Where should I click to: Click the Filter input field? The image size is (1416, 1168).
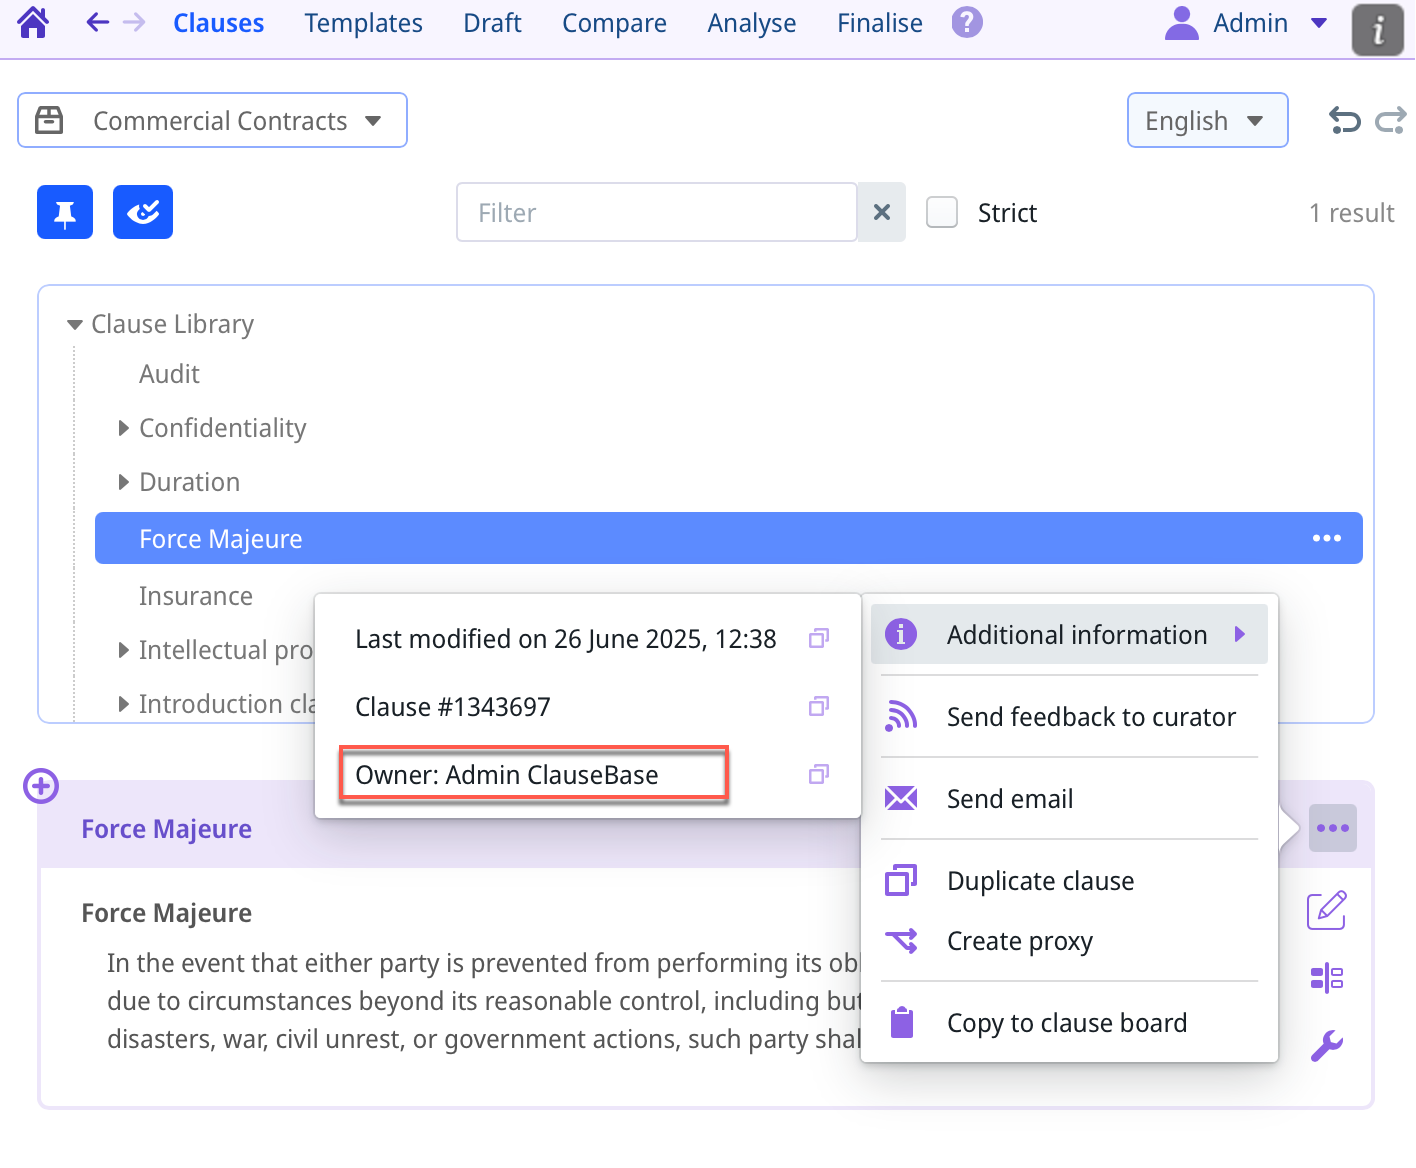tap(656, 212)
